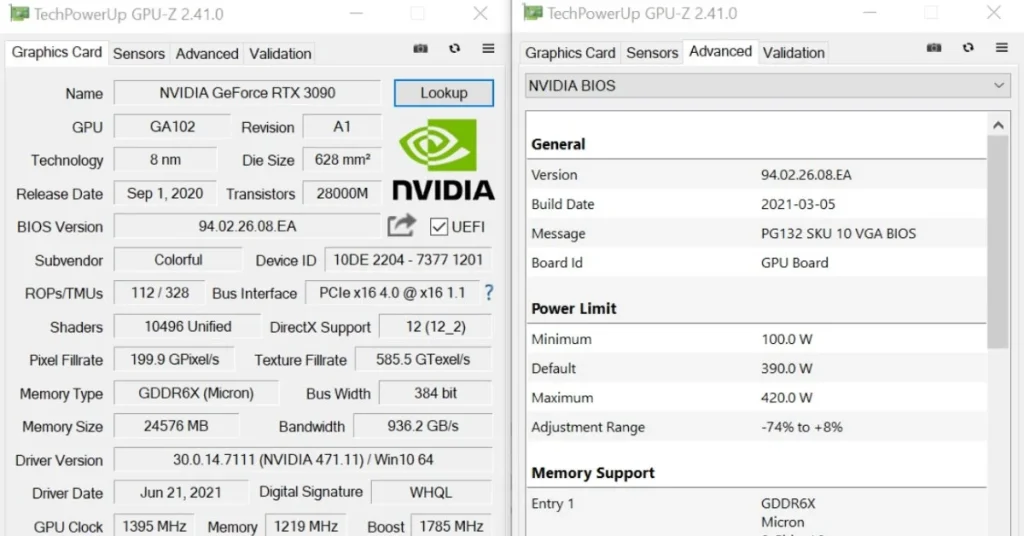Open the NVIDIA BIOS dropdown
1024x536 pixels.
pyautogui.click(x=767, y=86)
